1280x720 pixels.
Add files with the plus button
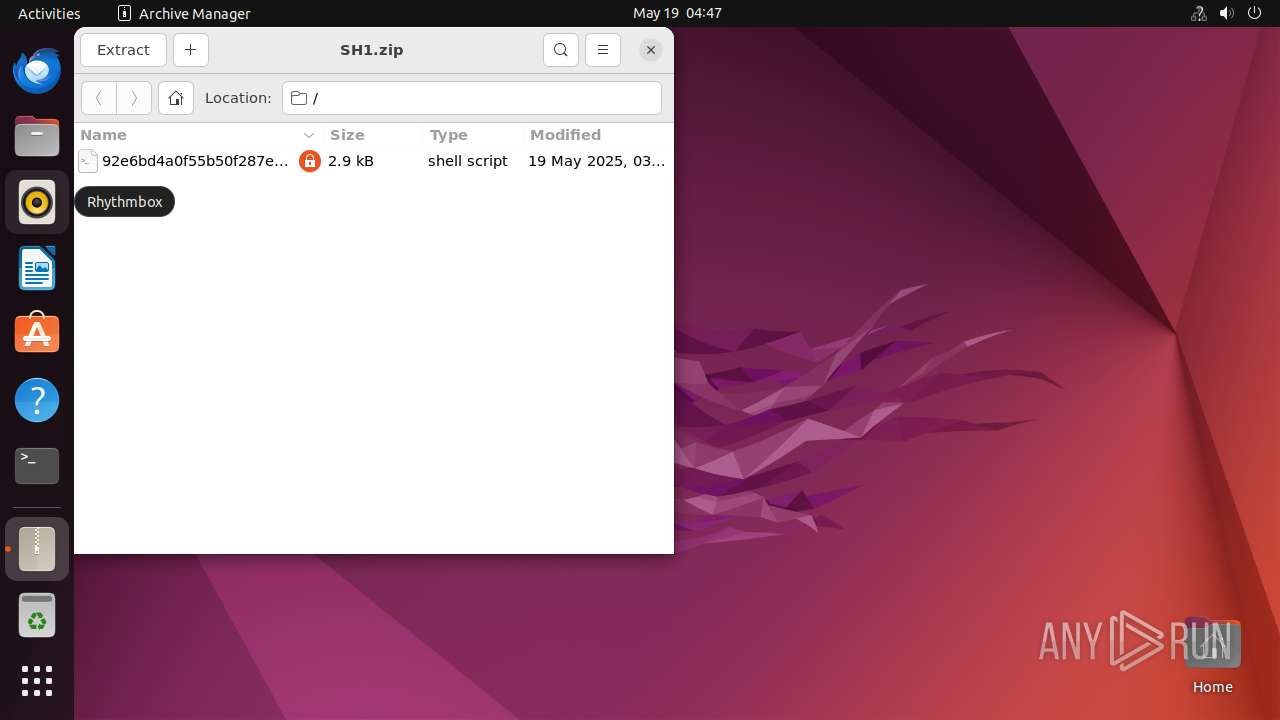pos(190,50)
